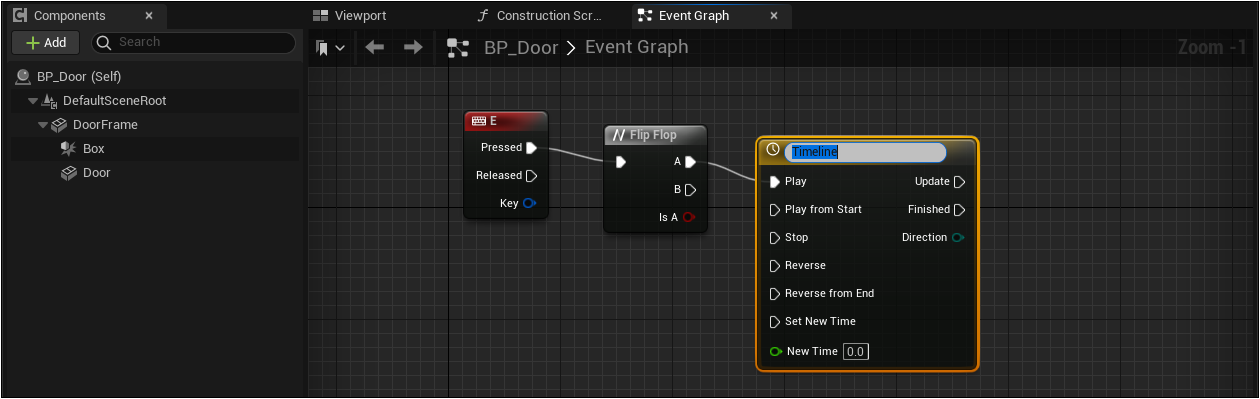
Task: Collapse the DoorFrame tree arrow
Action: (x=43, y=125)
